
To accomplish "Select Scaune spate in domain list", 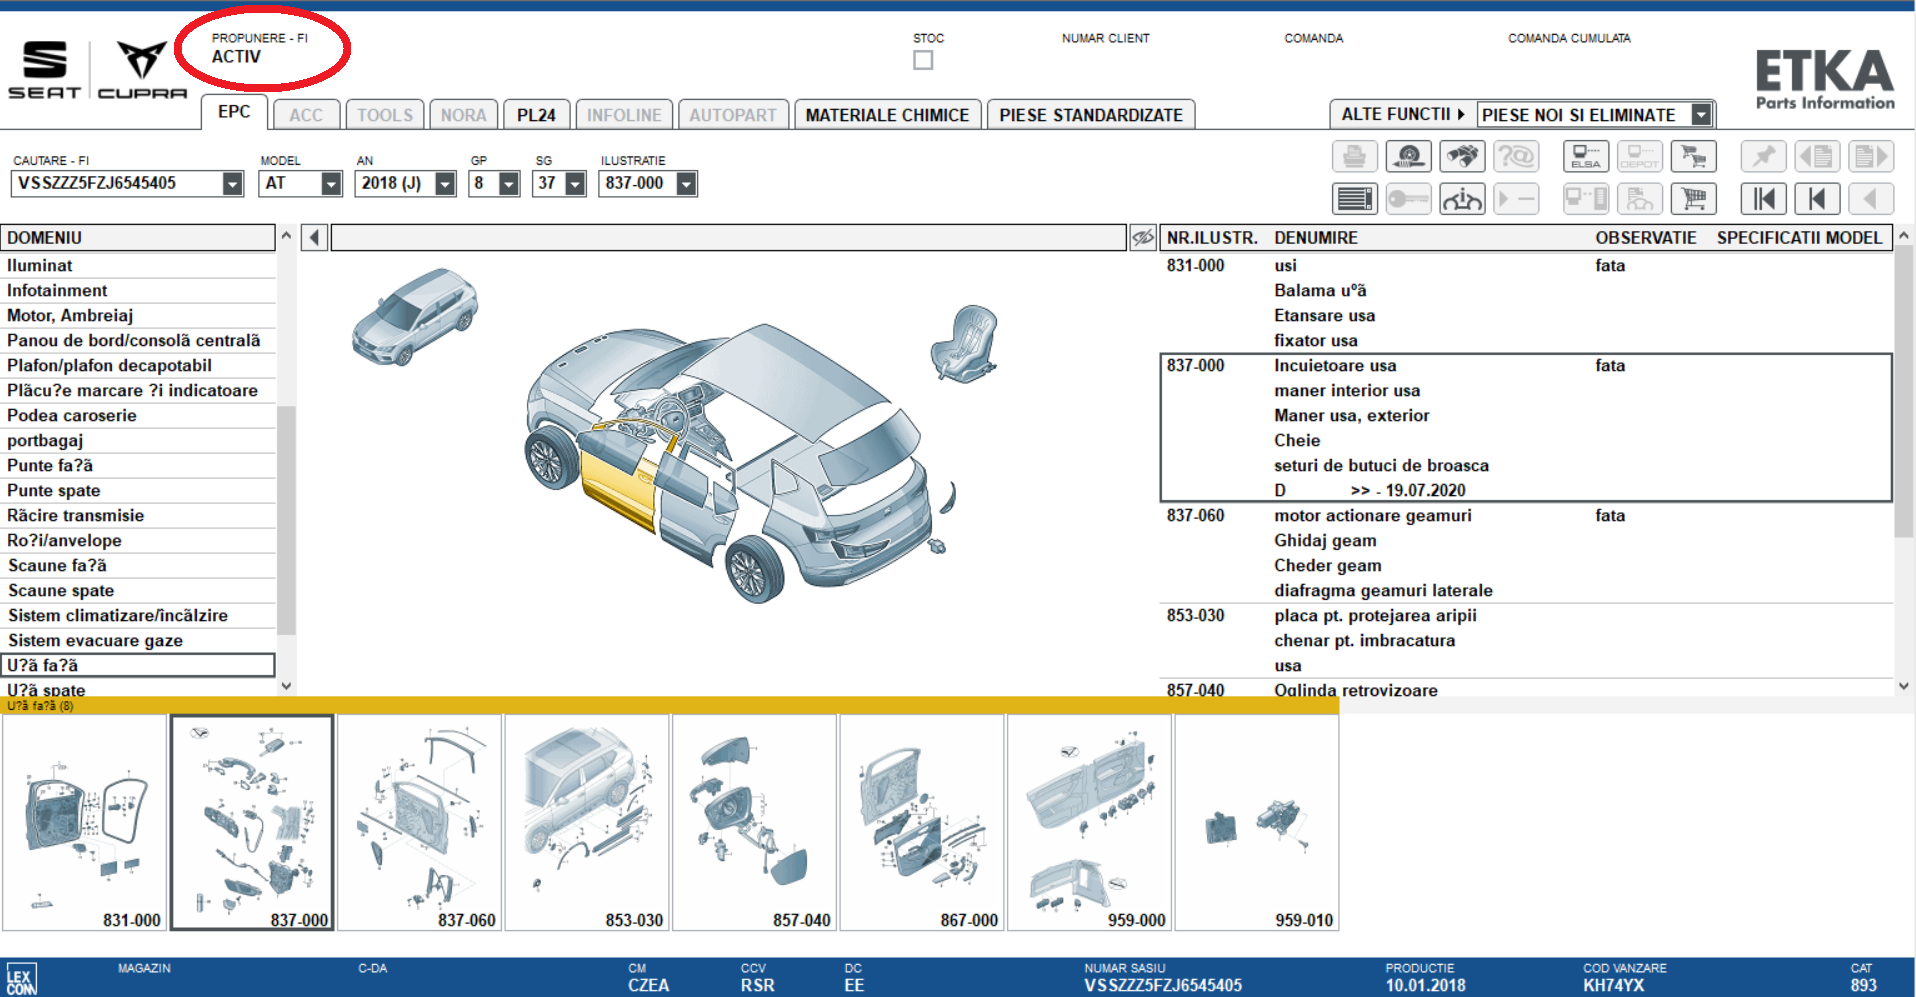I will [x=137, y=590].
